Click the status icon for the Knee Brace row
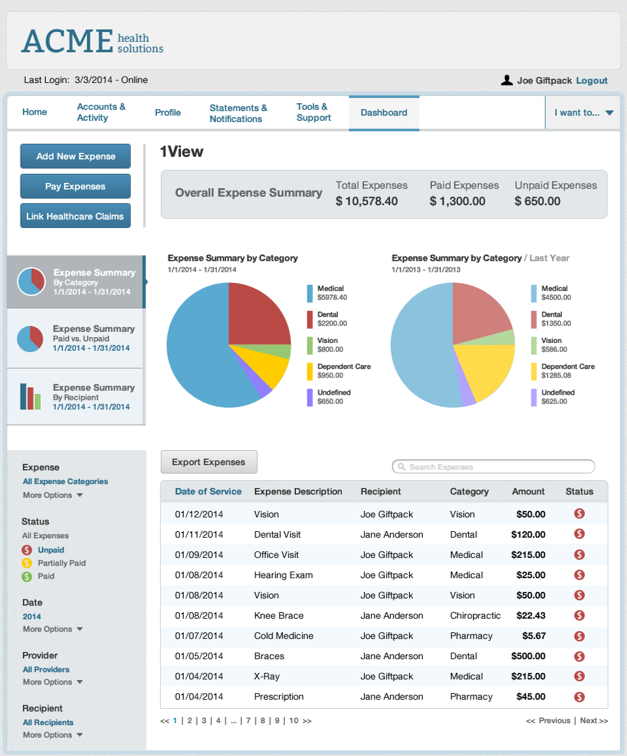Image resolution: width=627 pixels, height=756 pixels. point(578,615)
